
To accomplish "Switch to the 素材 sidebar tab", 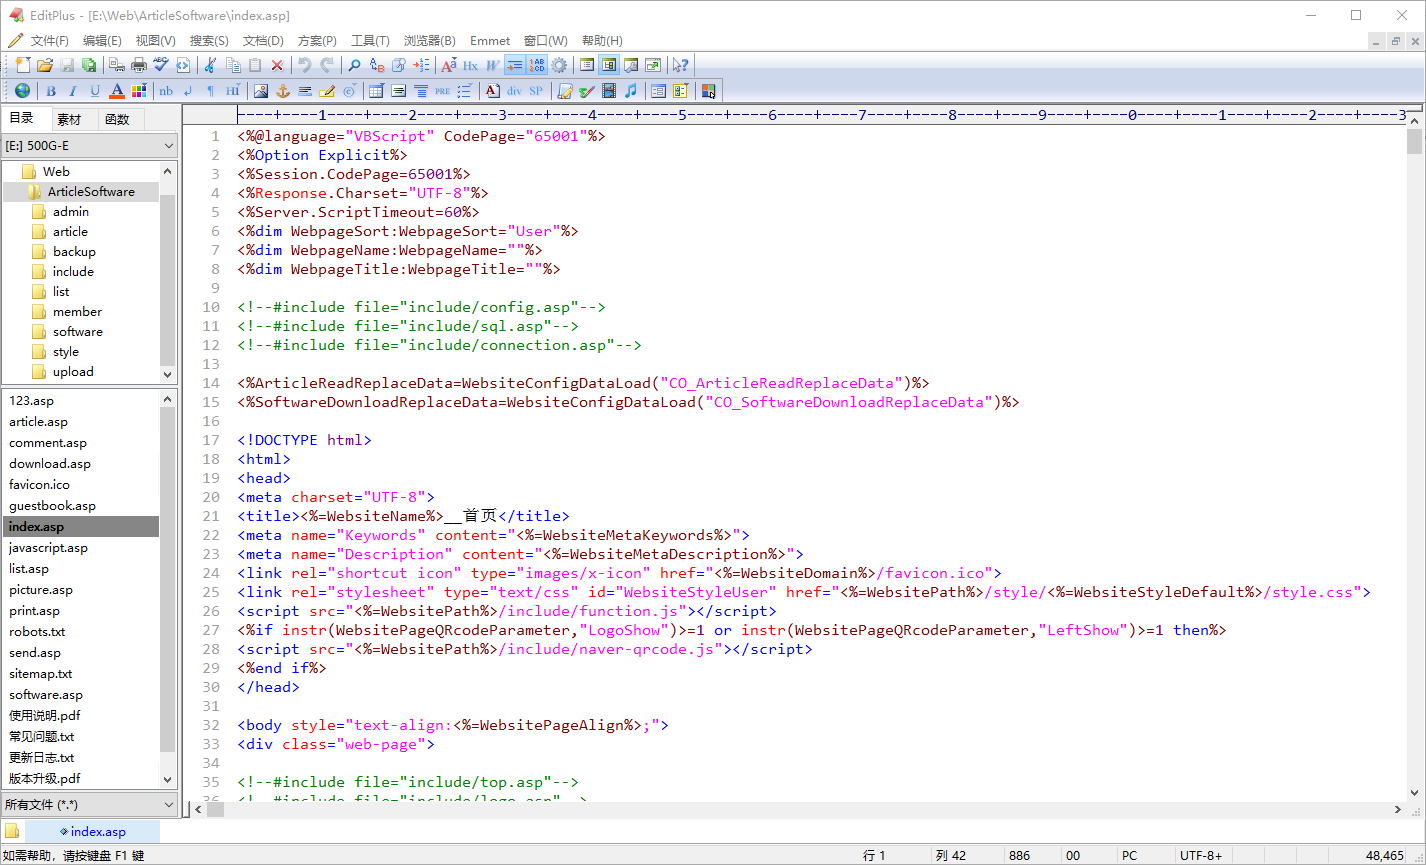I will point(69,119).
